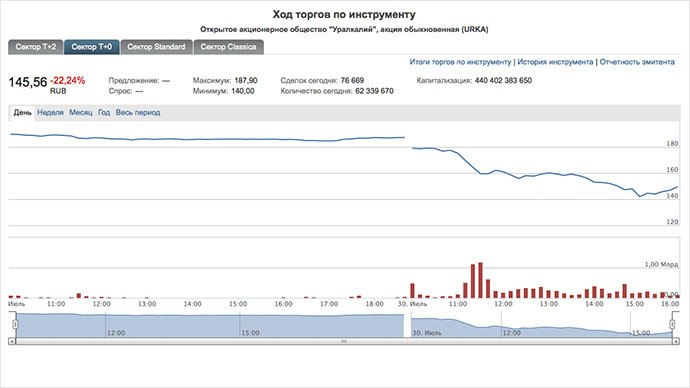The image size is (690, 388).
Task: Click the Капитализация value 440 402 383 650
Action: (x=503, y=81)
